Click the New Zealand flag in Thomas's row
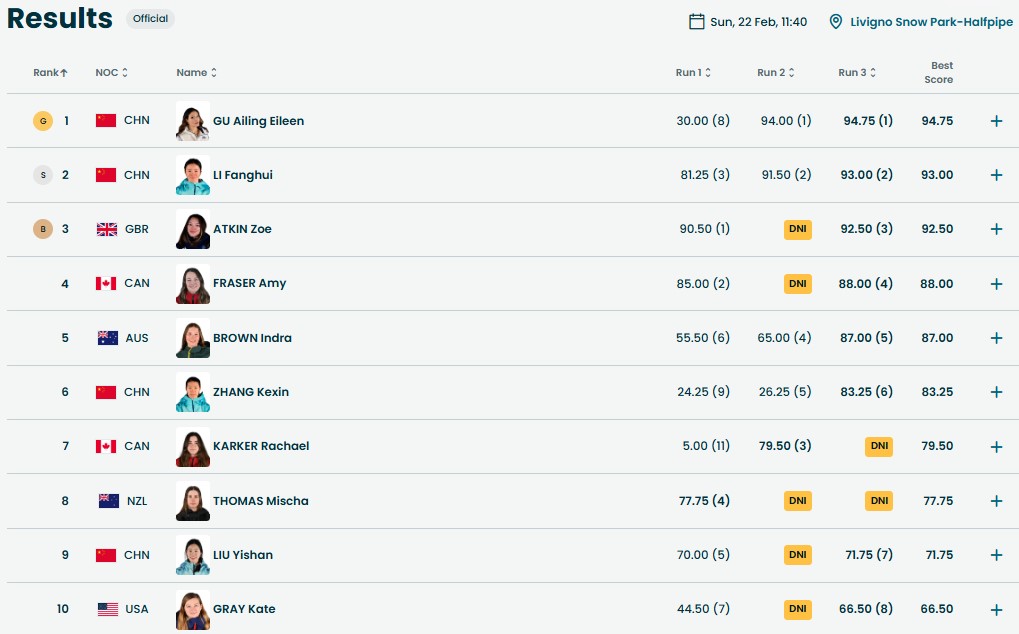This screenshot has width=1019, height=634. (x=108, y=501)
